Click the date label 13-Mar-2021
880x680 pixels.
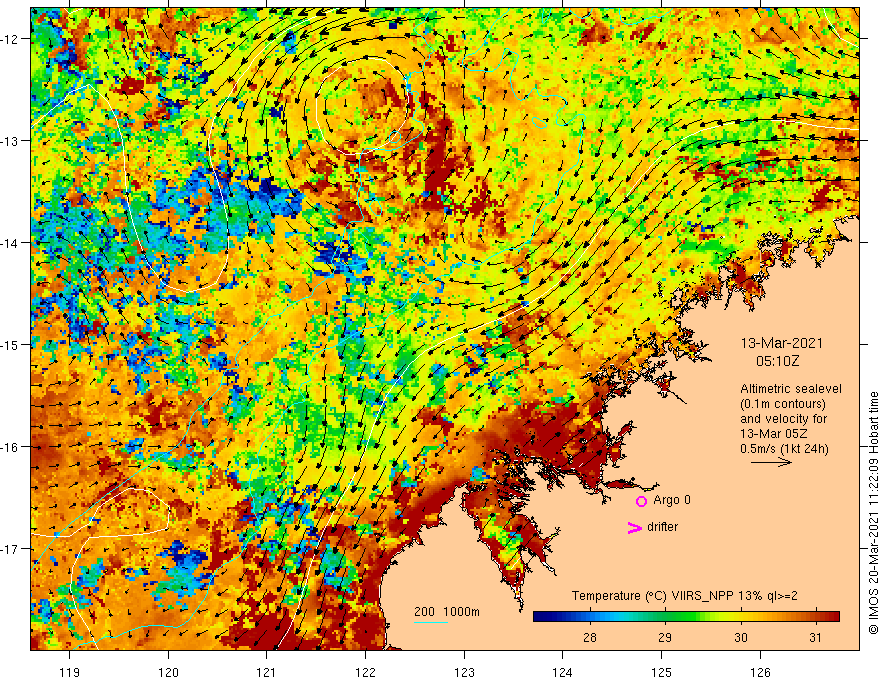782,343
